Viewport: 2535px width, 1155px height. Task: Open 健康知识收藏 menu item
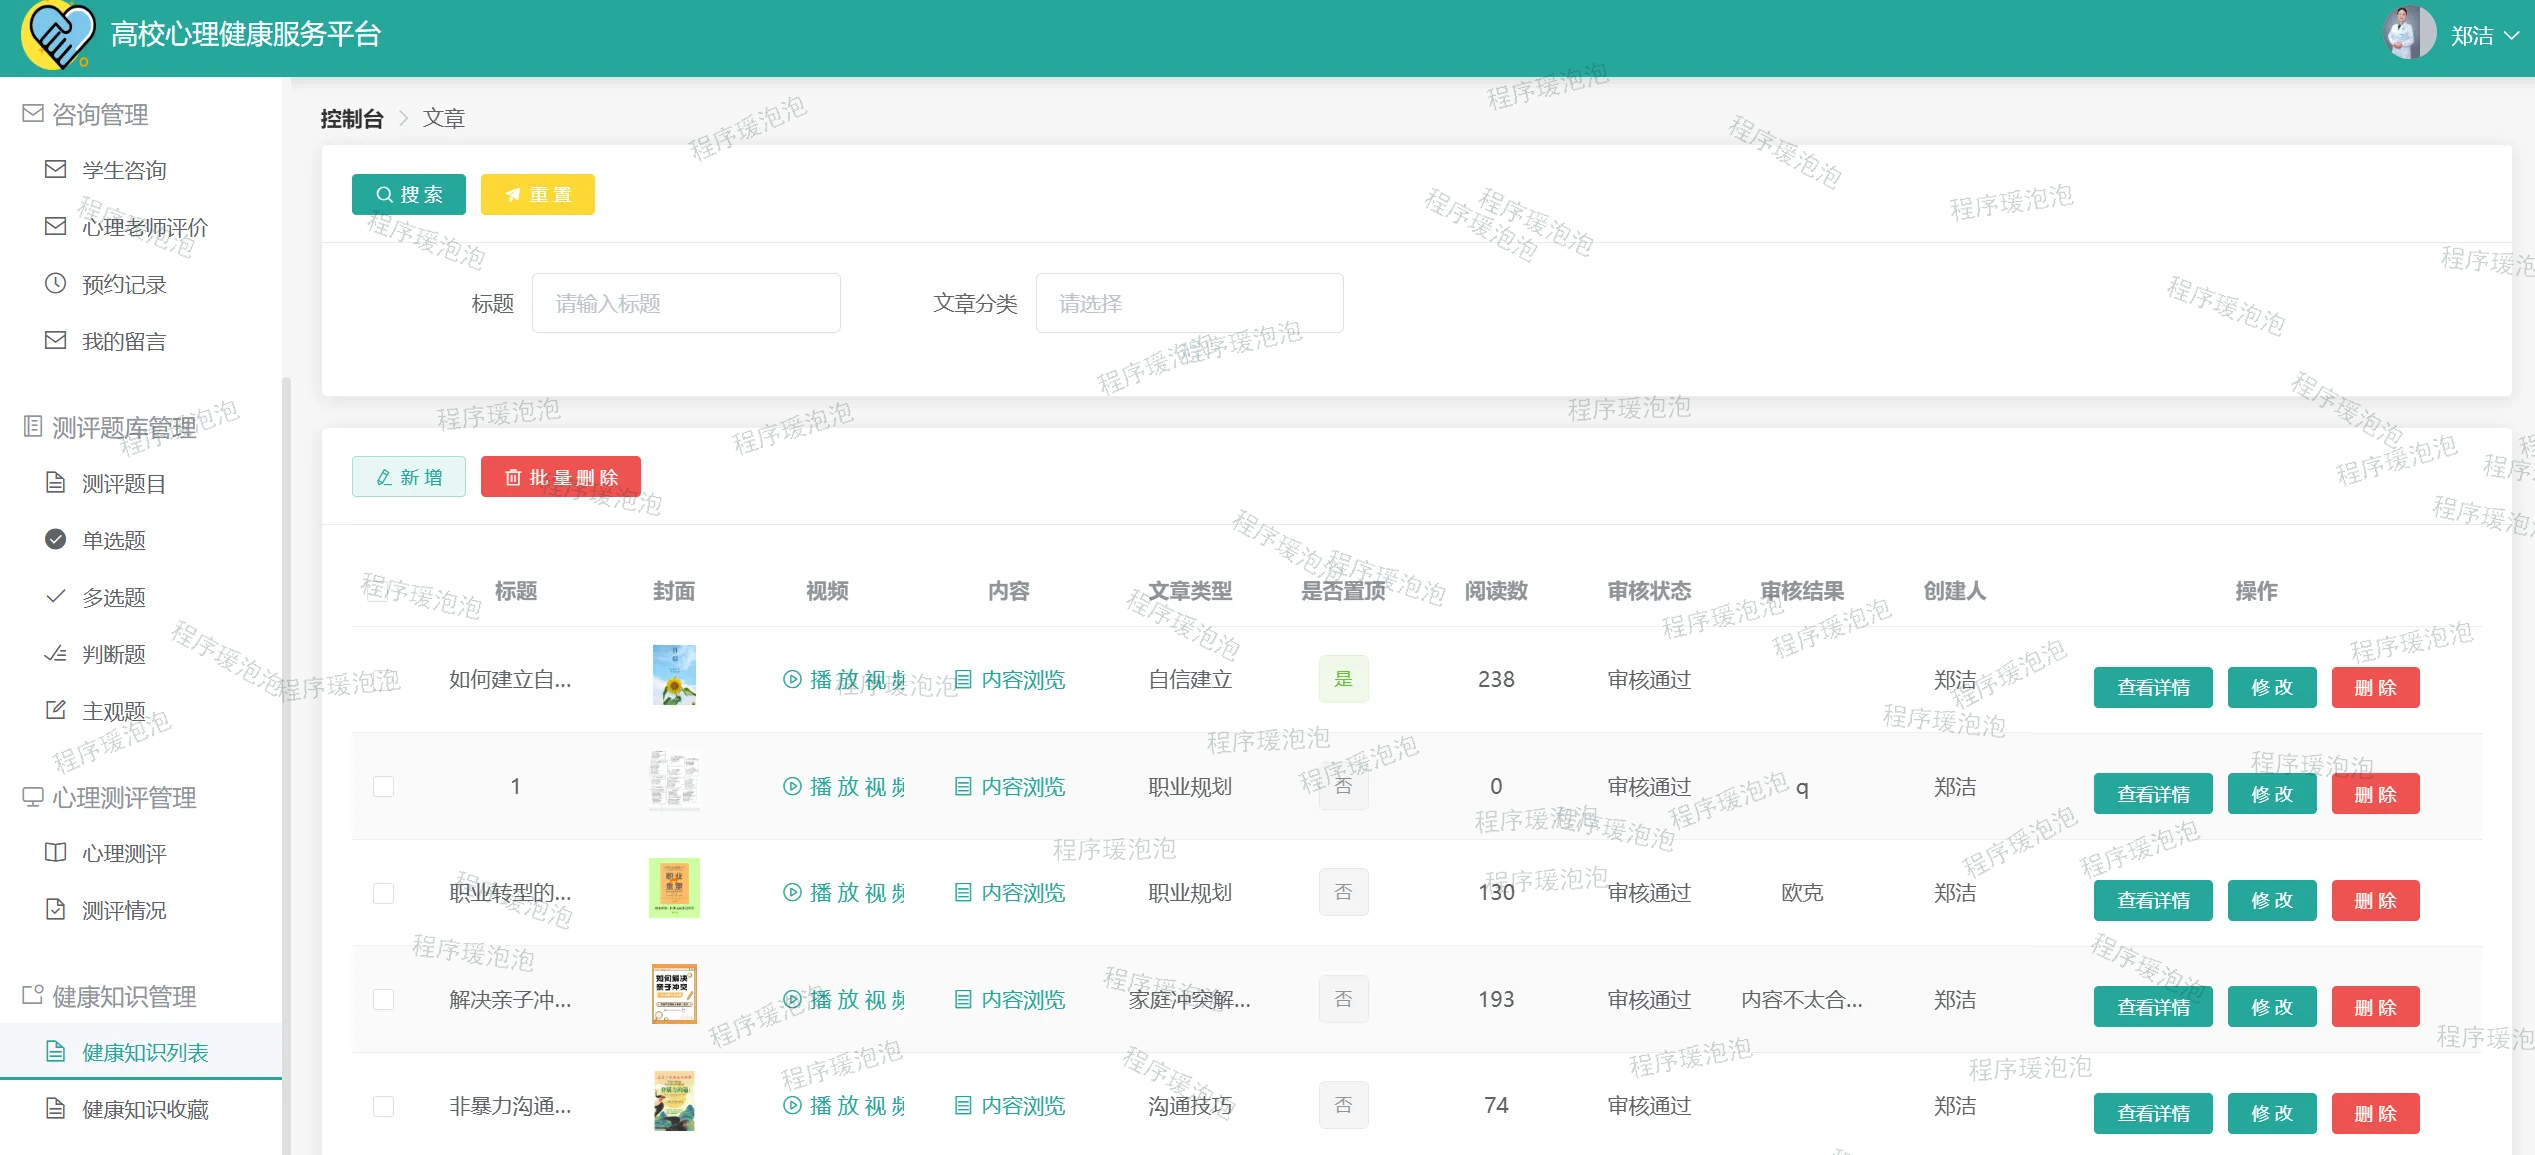pos(145,1110)
